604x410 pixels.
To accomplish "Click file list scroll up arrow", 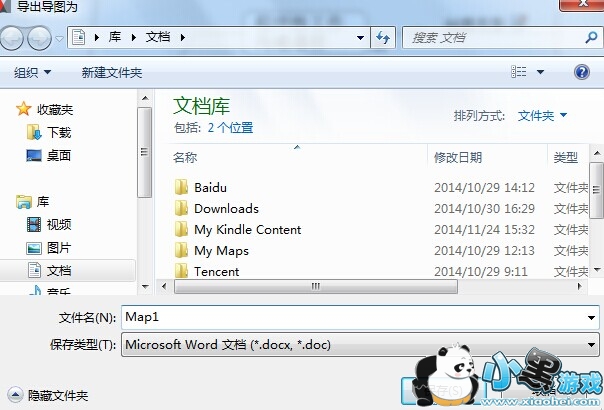I will point(597,154).
